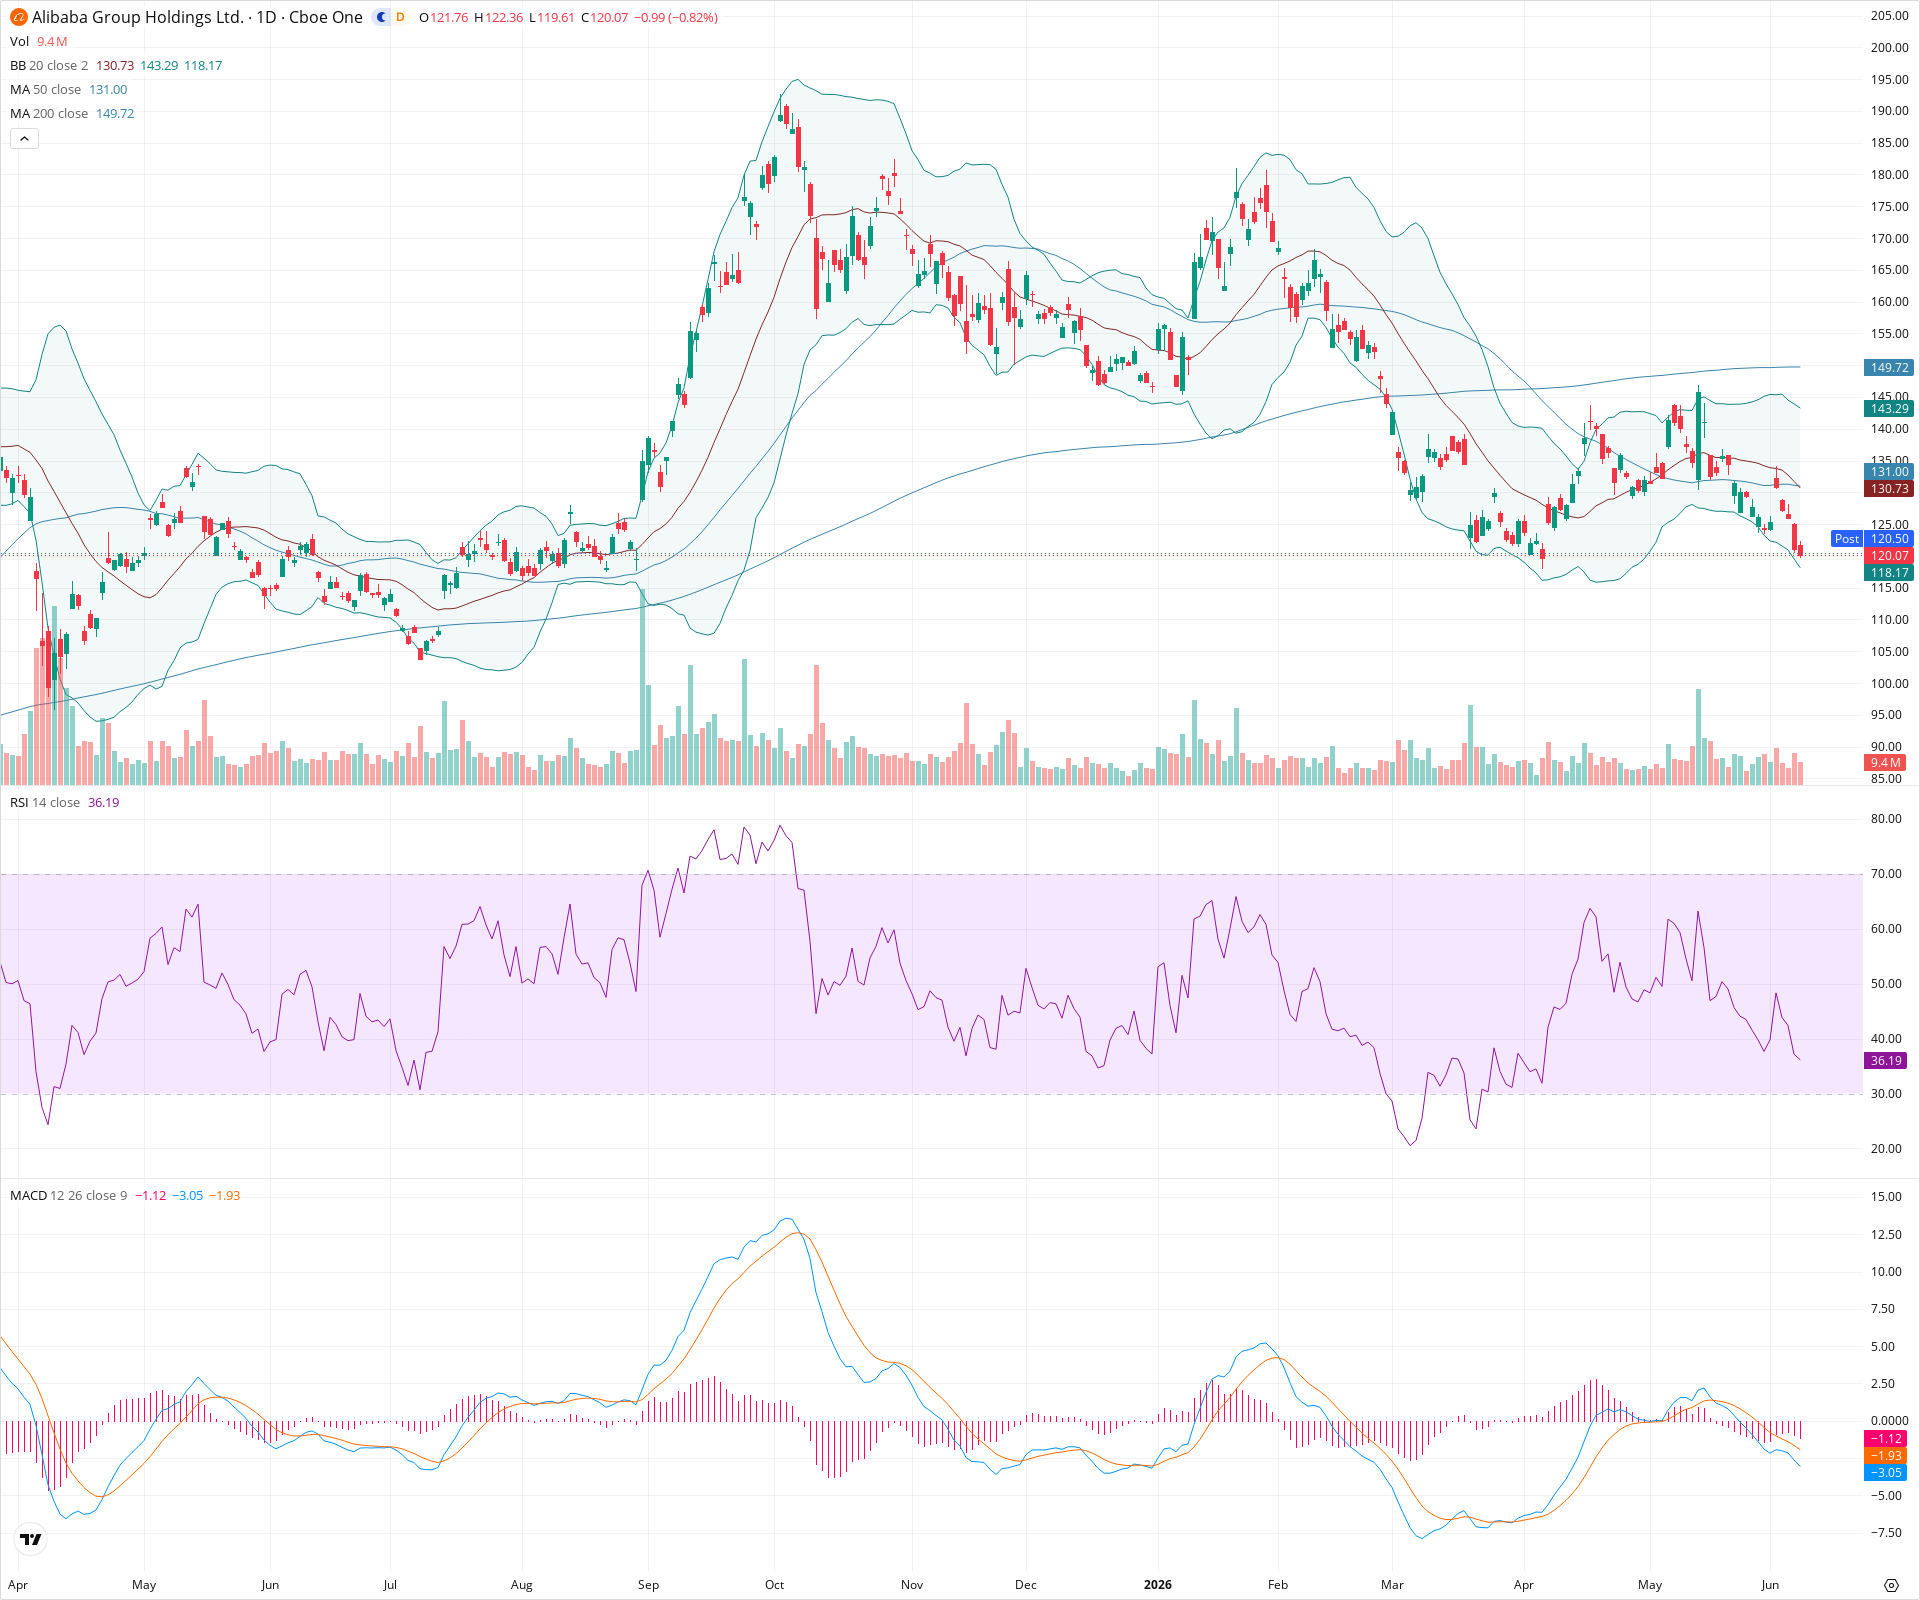Click the Feb label on the time axis
The width and height of the screenshot is (1920, 1600).
click(1278, 1585)
